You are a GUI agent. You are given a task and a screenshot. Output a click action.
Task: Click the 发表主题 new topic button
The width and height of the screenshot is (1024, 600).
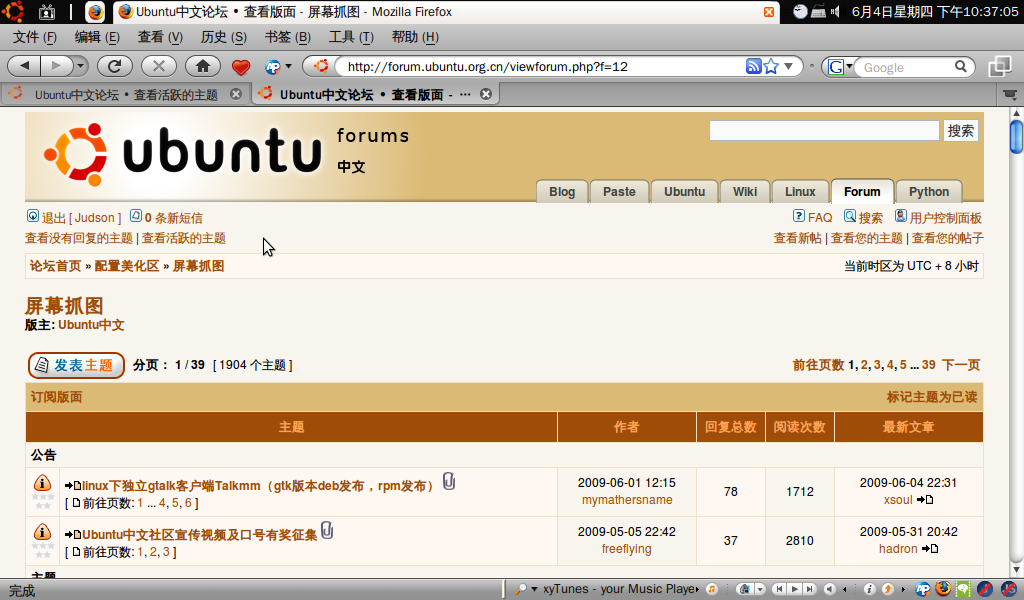76,365
